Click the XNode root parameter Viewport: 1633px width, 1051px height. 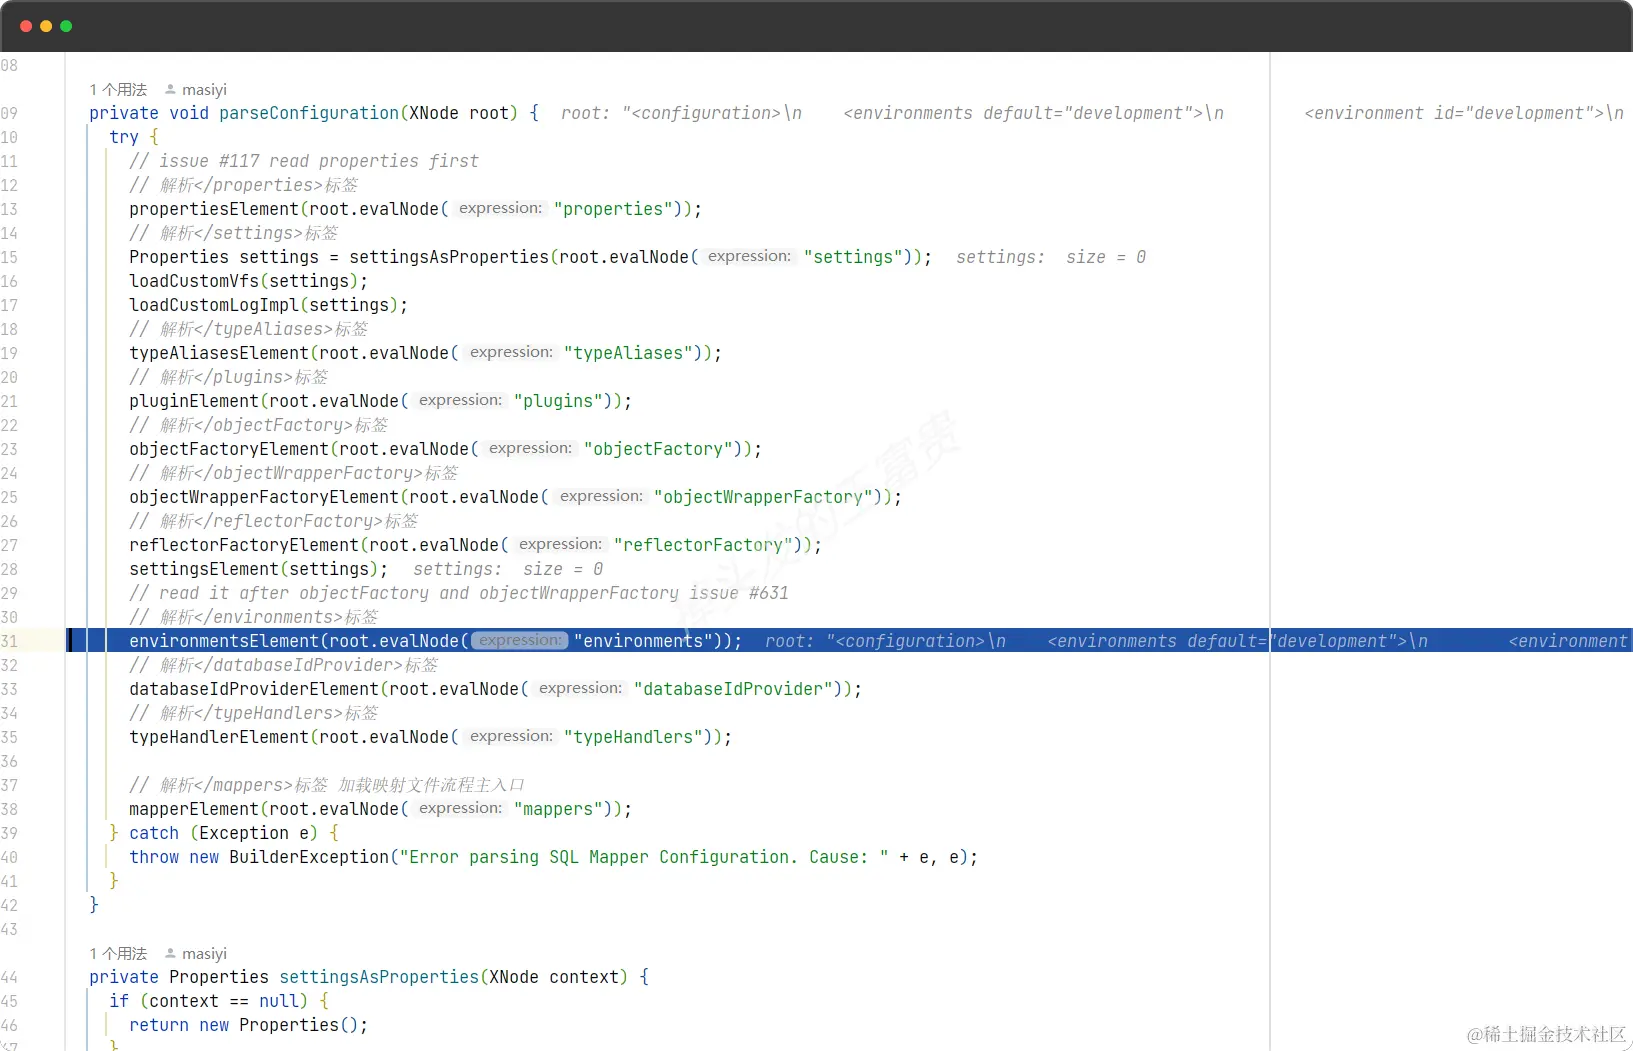point(459,113)
